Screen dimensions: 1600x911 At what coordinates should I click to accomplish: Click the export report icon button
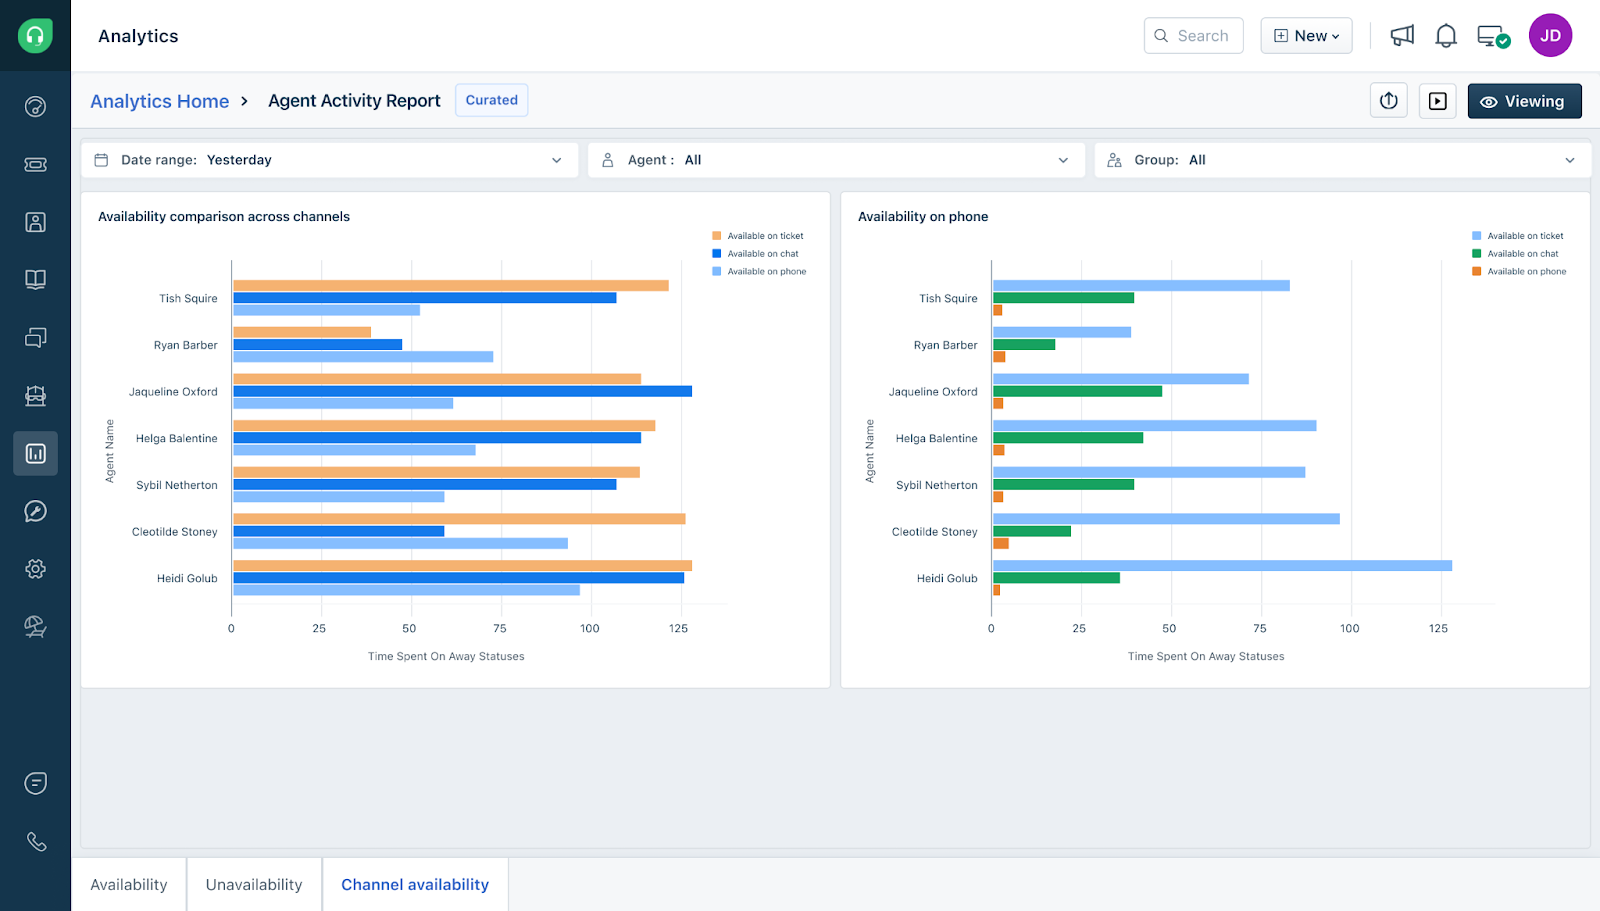coord(1389,101)
